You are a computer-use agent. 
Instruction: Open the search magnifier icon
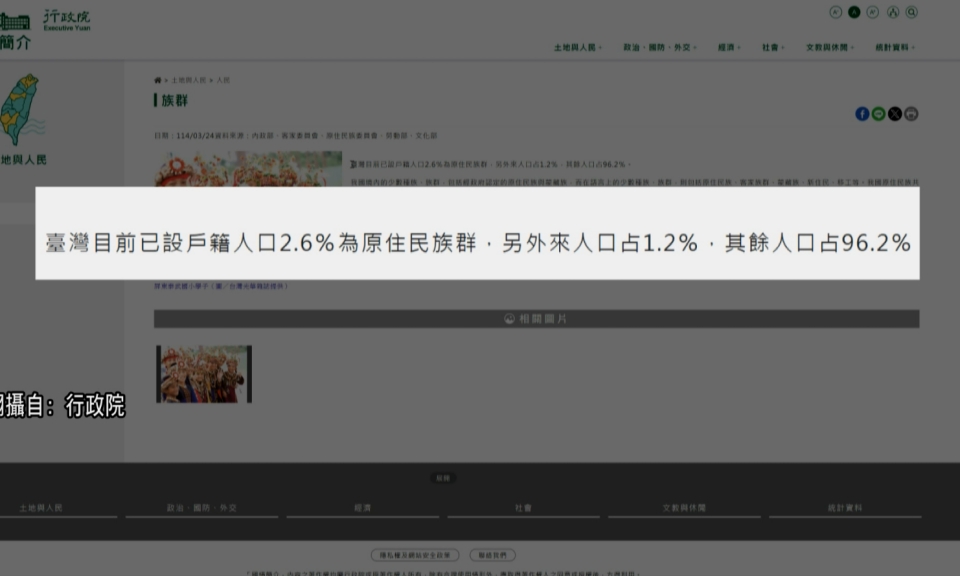(911, 12)
